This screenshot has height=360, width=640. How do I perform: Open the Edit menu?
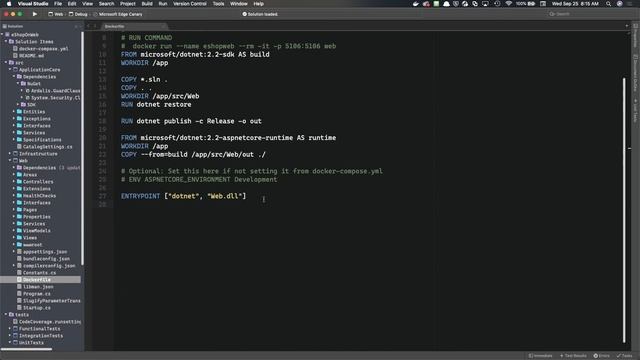pos(72,4)
